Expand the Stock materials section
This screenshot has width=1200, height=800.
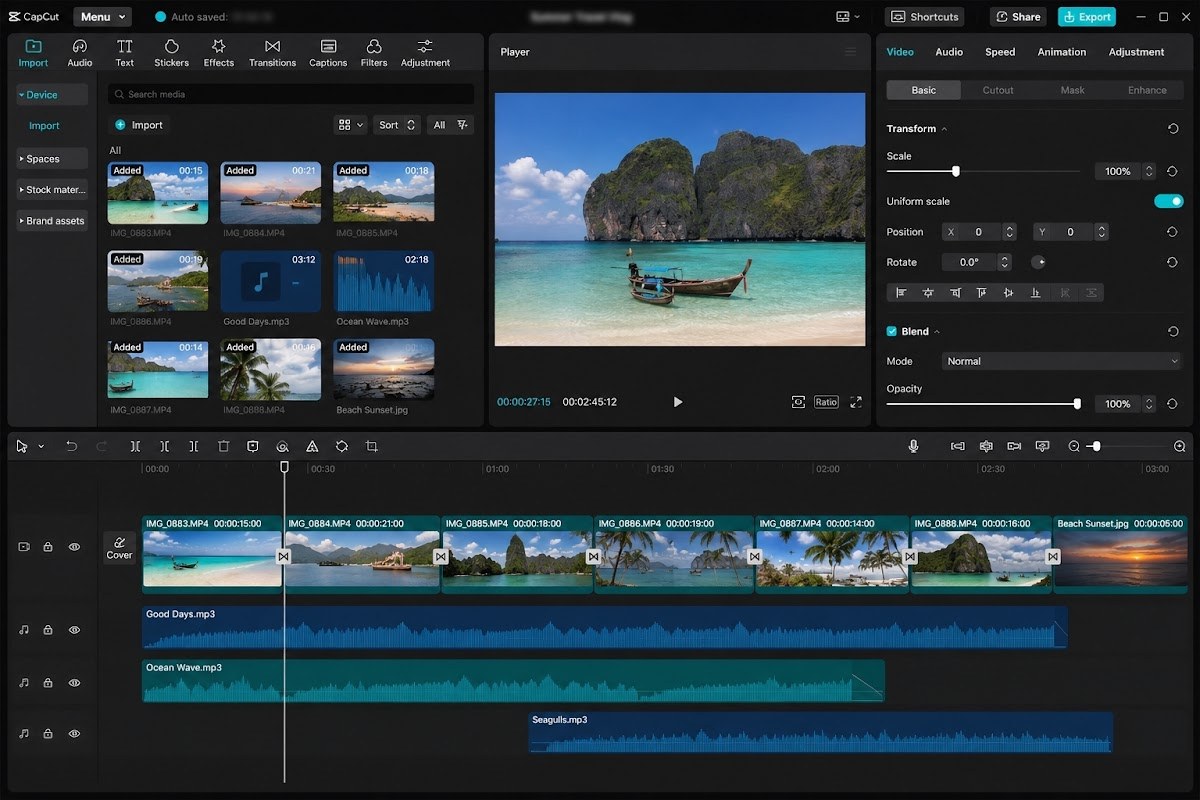point(52,190)
